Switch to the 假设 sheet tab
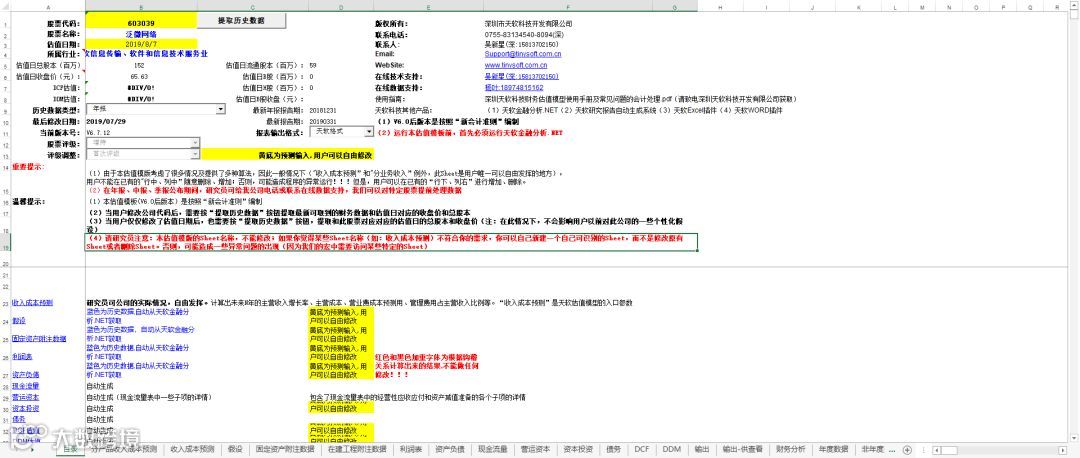This screenshot has height=458, width=1080. (235, 449)
